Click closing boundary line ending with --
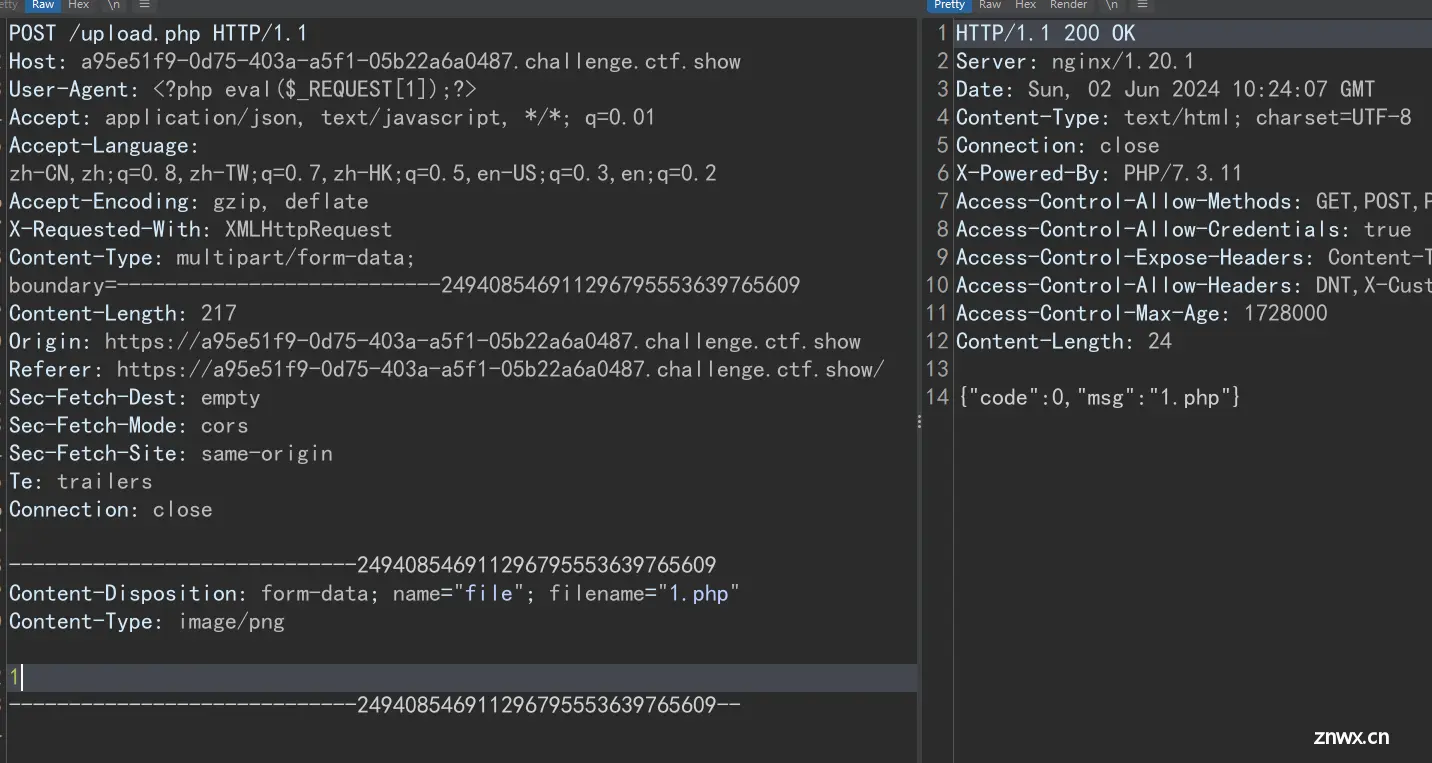This screenshot has height=763, width=1432. (374, 705)
